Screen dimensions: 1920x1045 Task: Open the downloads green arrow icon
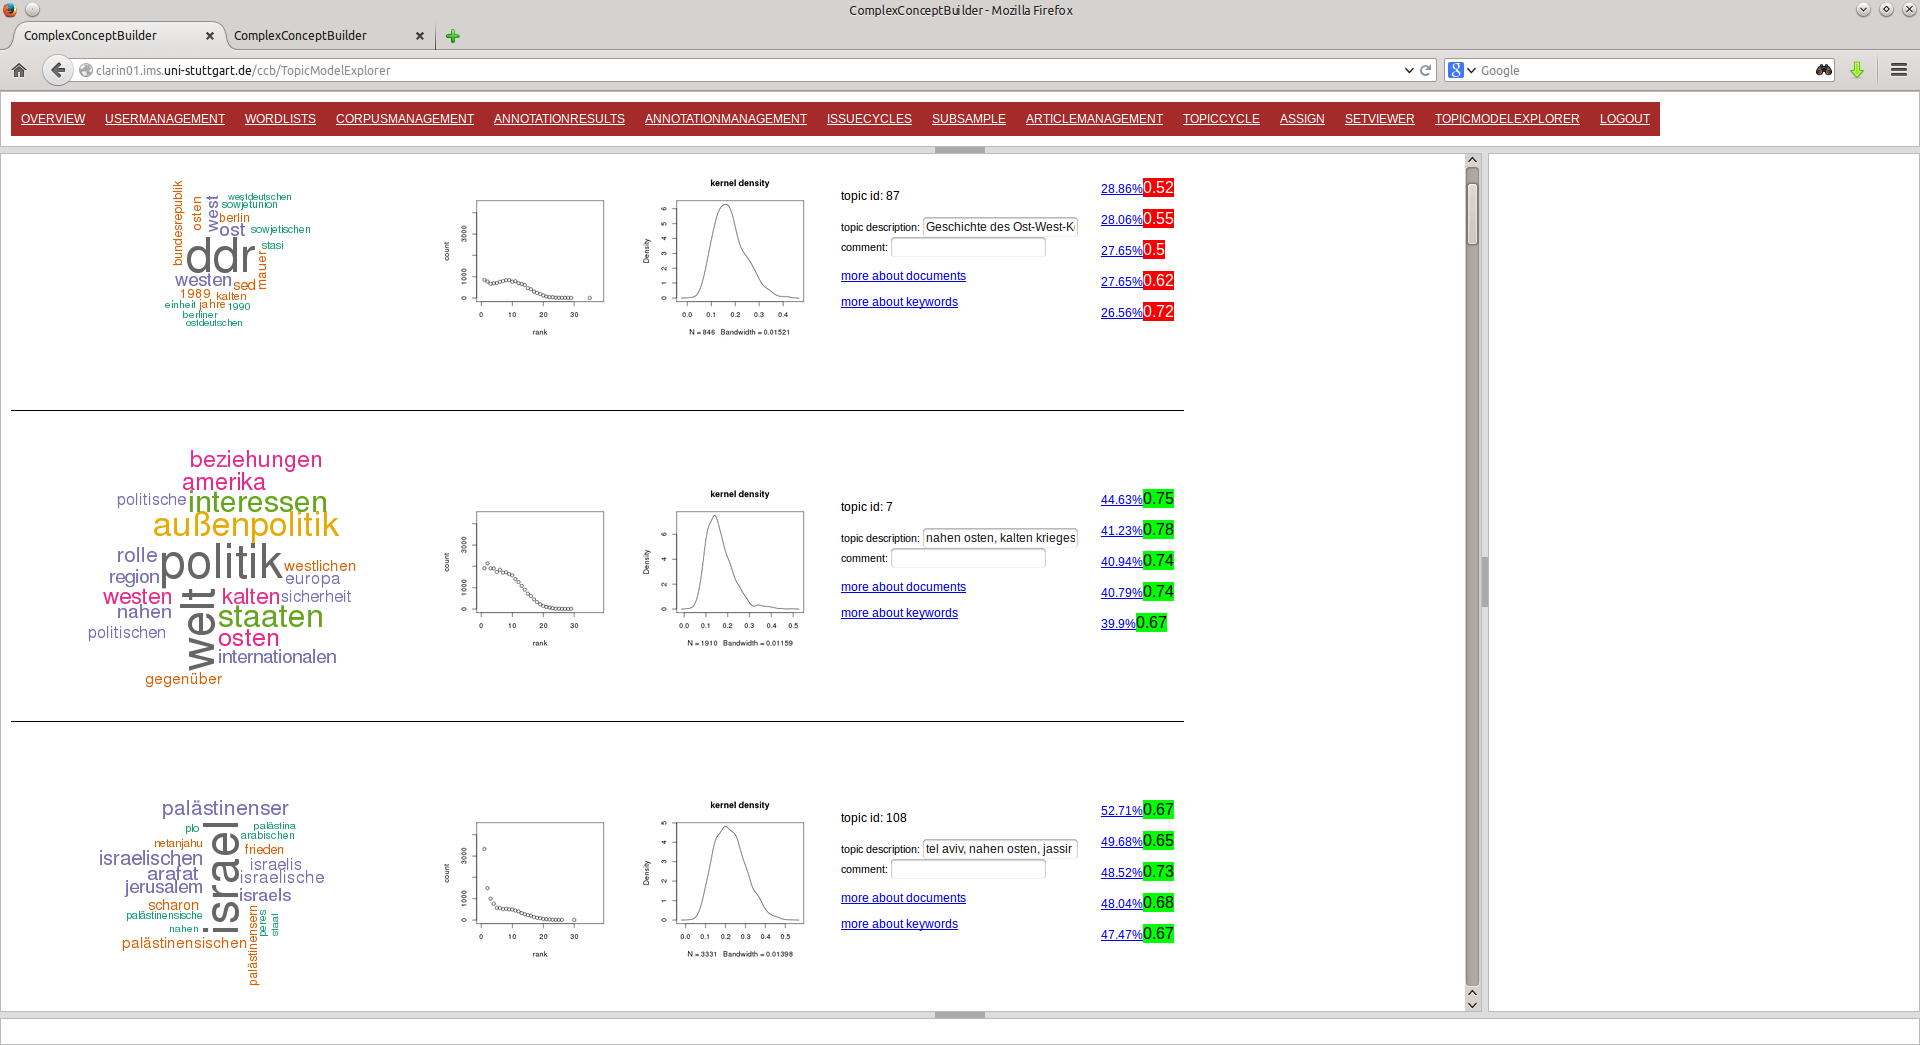1857,70
